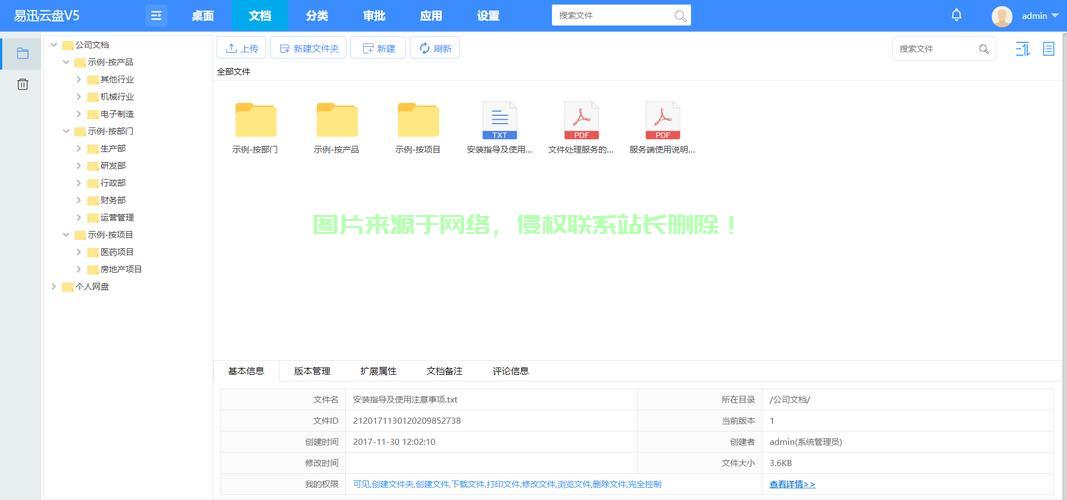1067x500 pixels.
Task: Open the 示例-按产品 folder thumbnail
Action: click(x=337, y=120)
